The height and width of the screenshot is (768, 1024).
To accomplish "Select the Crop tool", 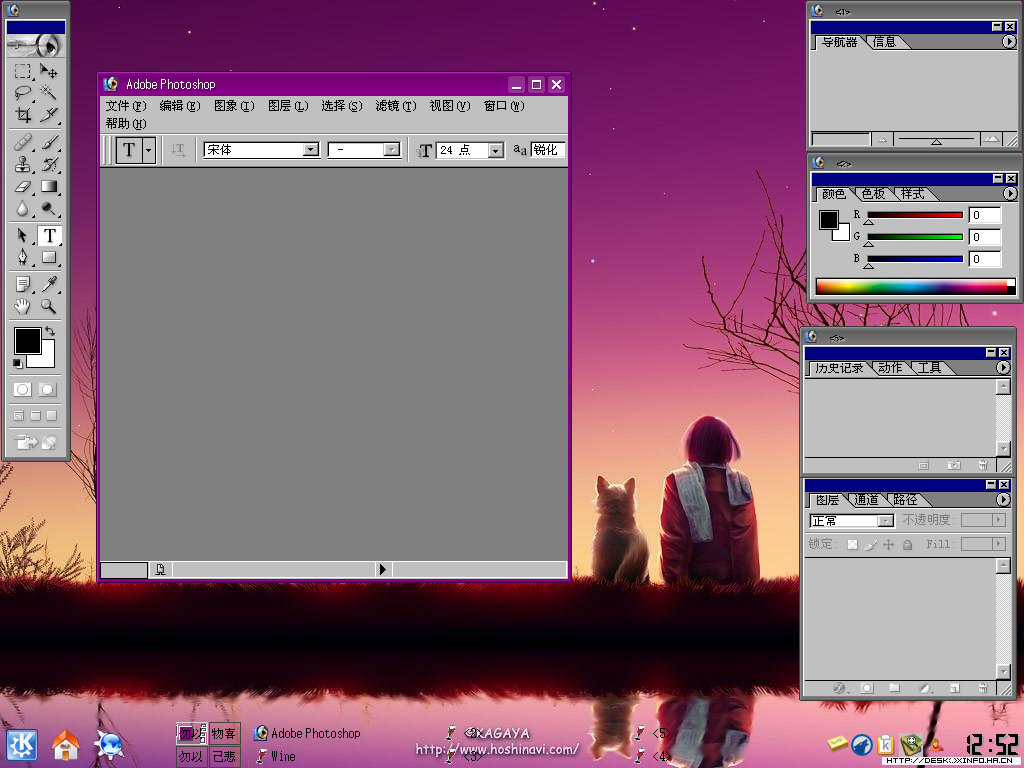I will (x=23, y=115).
